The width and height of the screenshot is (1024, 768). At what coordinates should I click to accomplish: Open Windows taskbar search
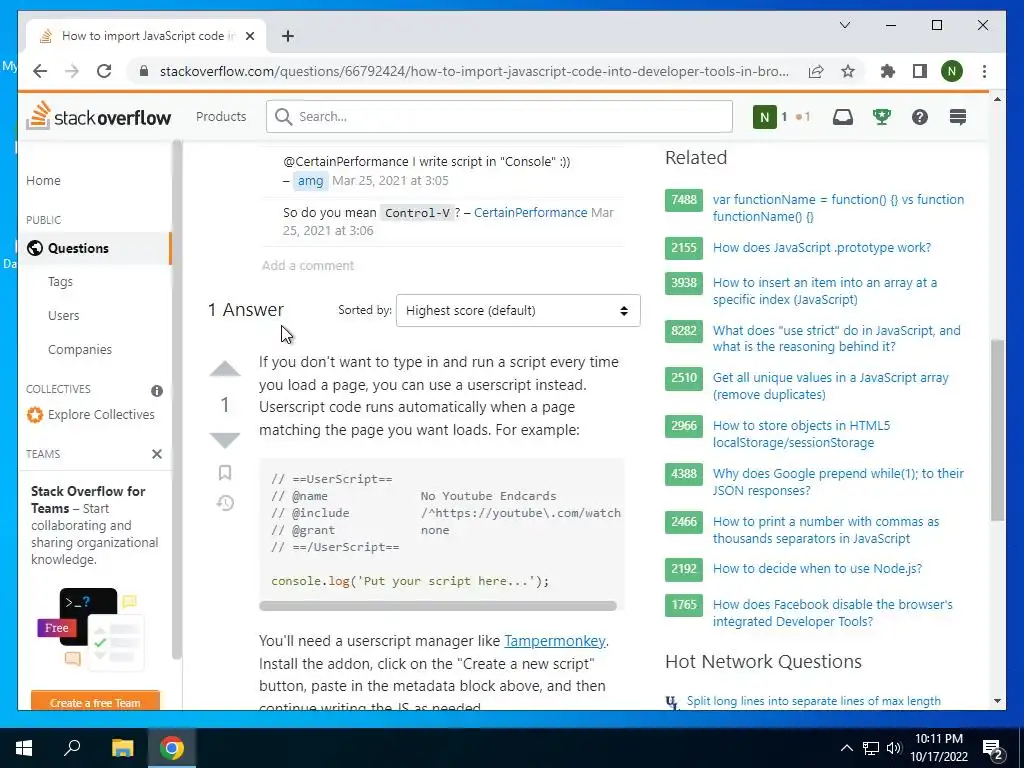tap(72, 747)
